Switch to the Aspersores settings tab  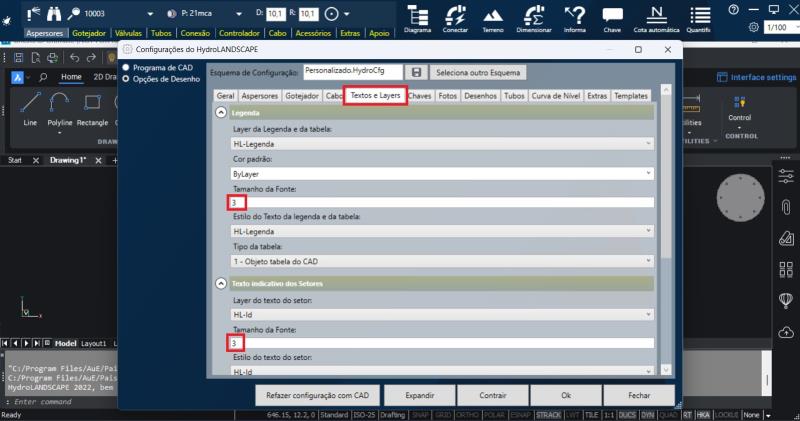click(260, 96)
